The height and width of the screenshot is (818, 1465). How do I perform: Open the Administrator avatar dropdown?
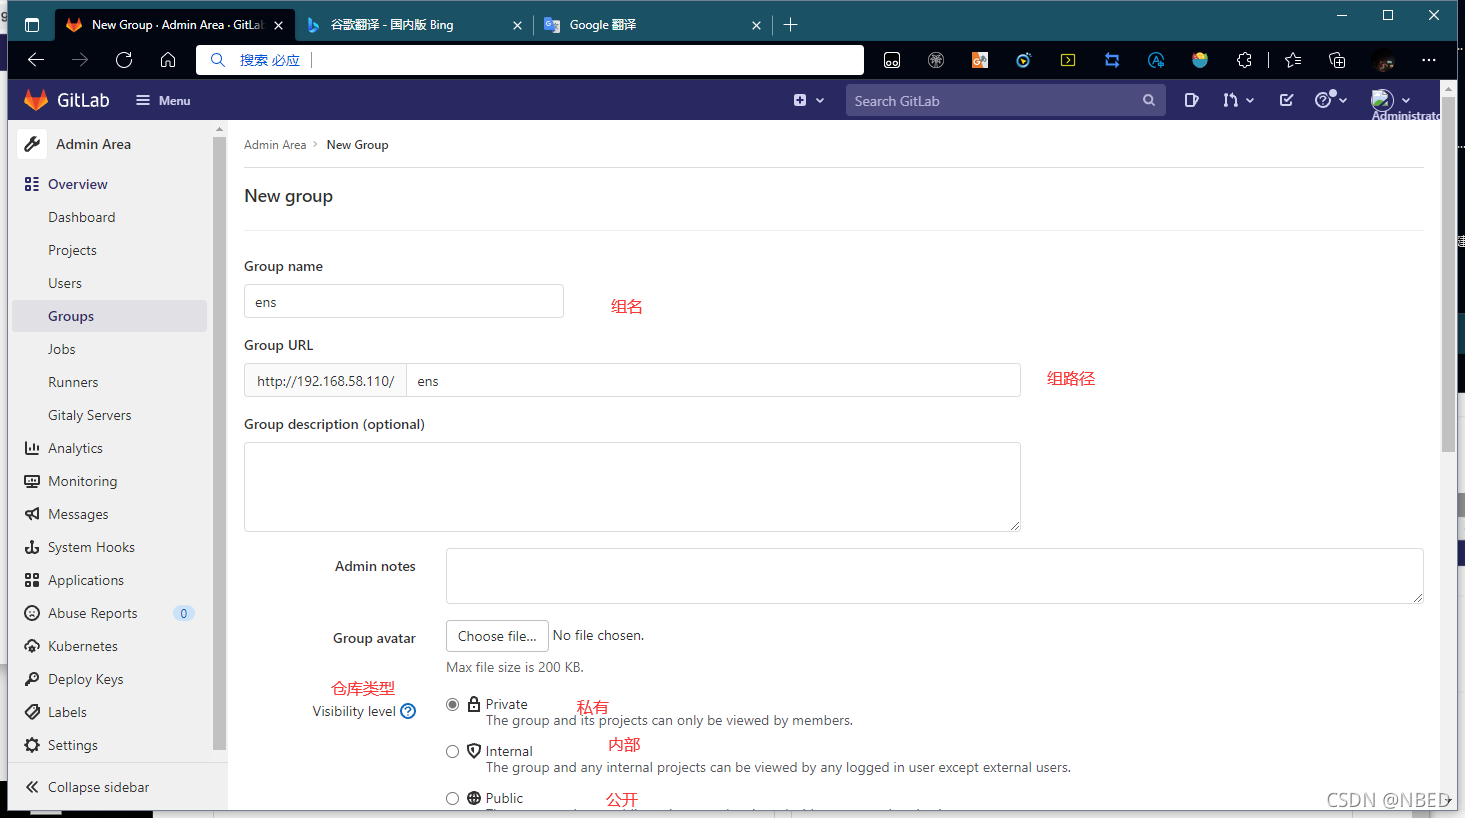pyautogui.click(x=1388, y=100)
